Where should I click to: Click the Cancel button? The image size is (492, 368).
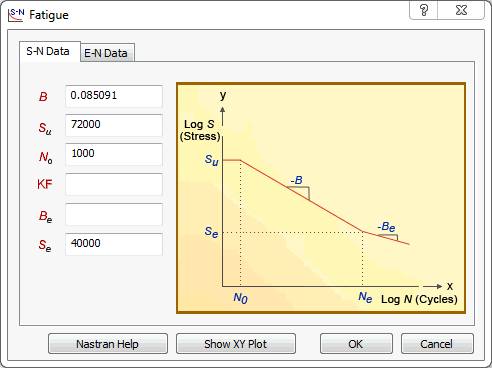[437, 344]
